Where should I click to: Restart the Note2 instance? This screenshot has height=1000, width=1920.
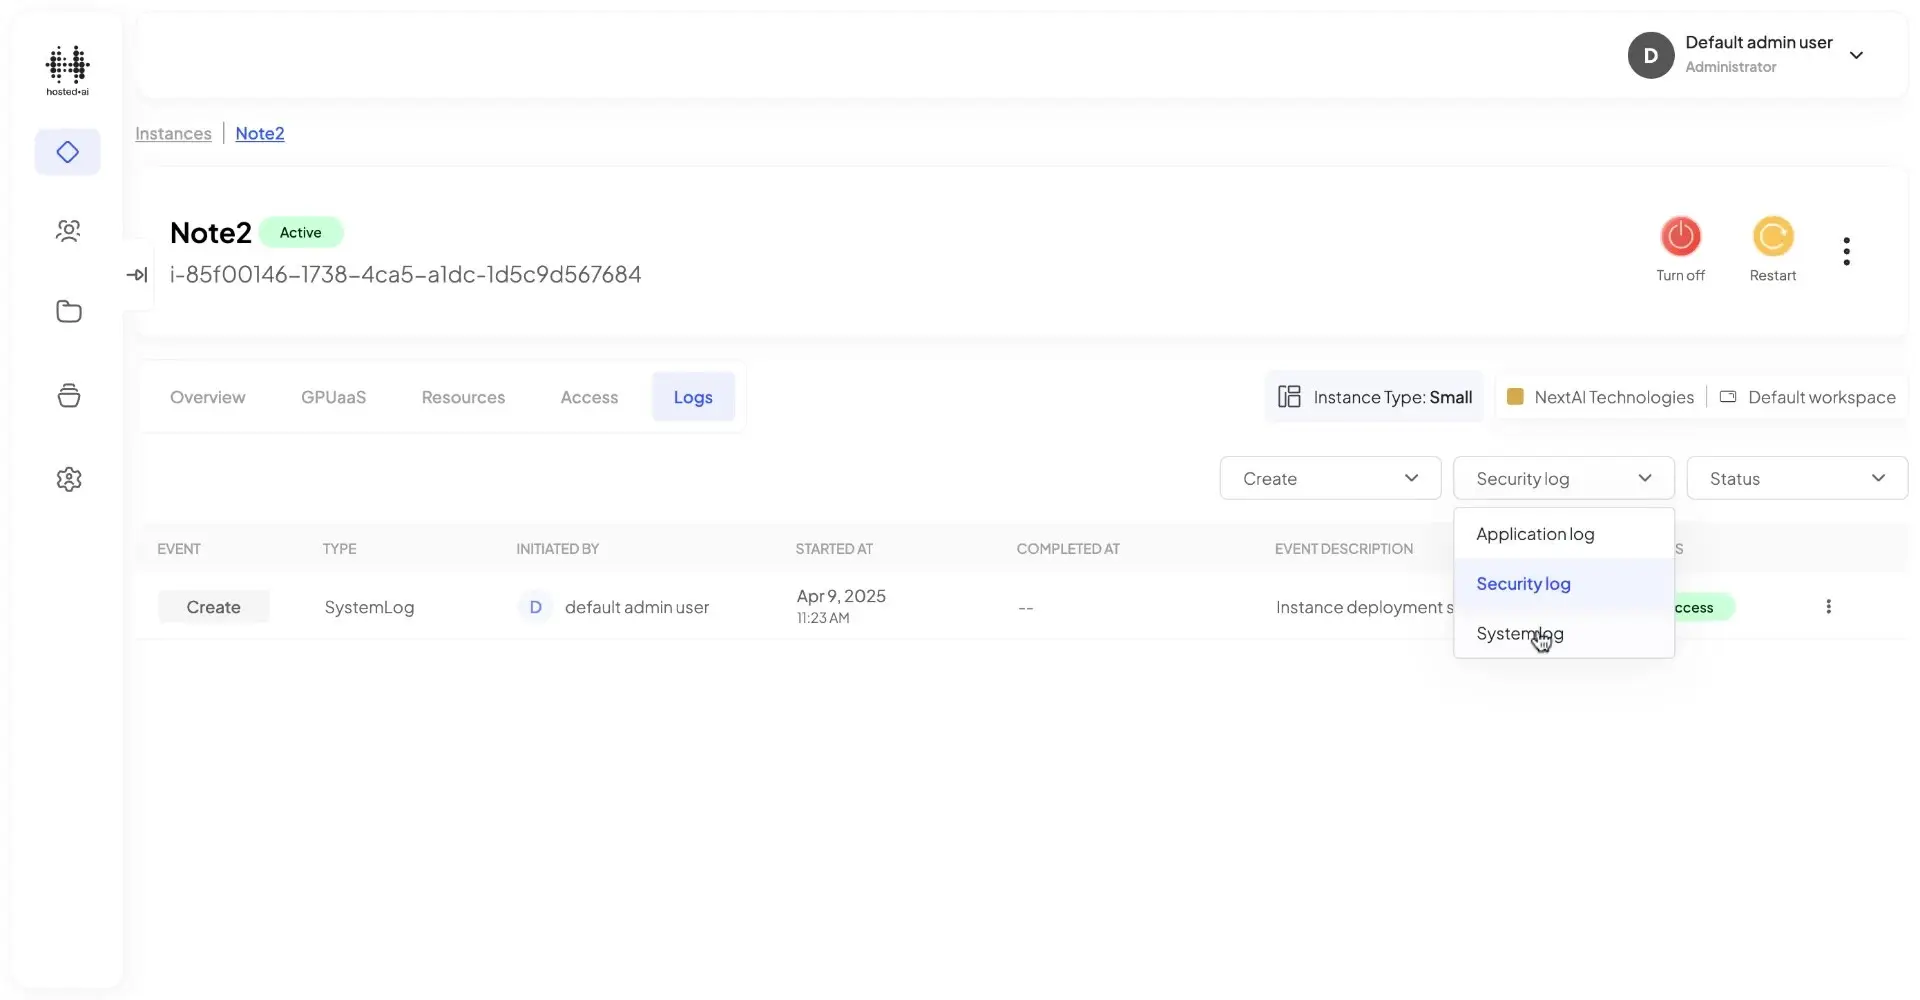pos(1772,236)
